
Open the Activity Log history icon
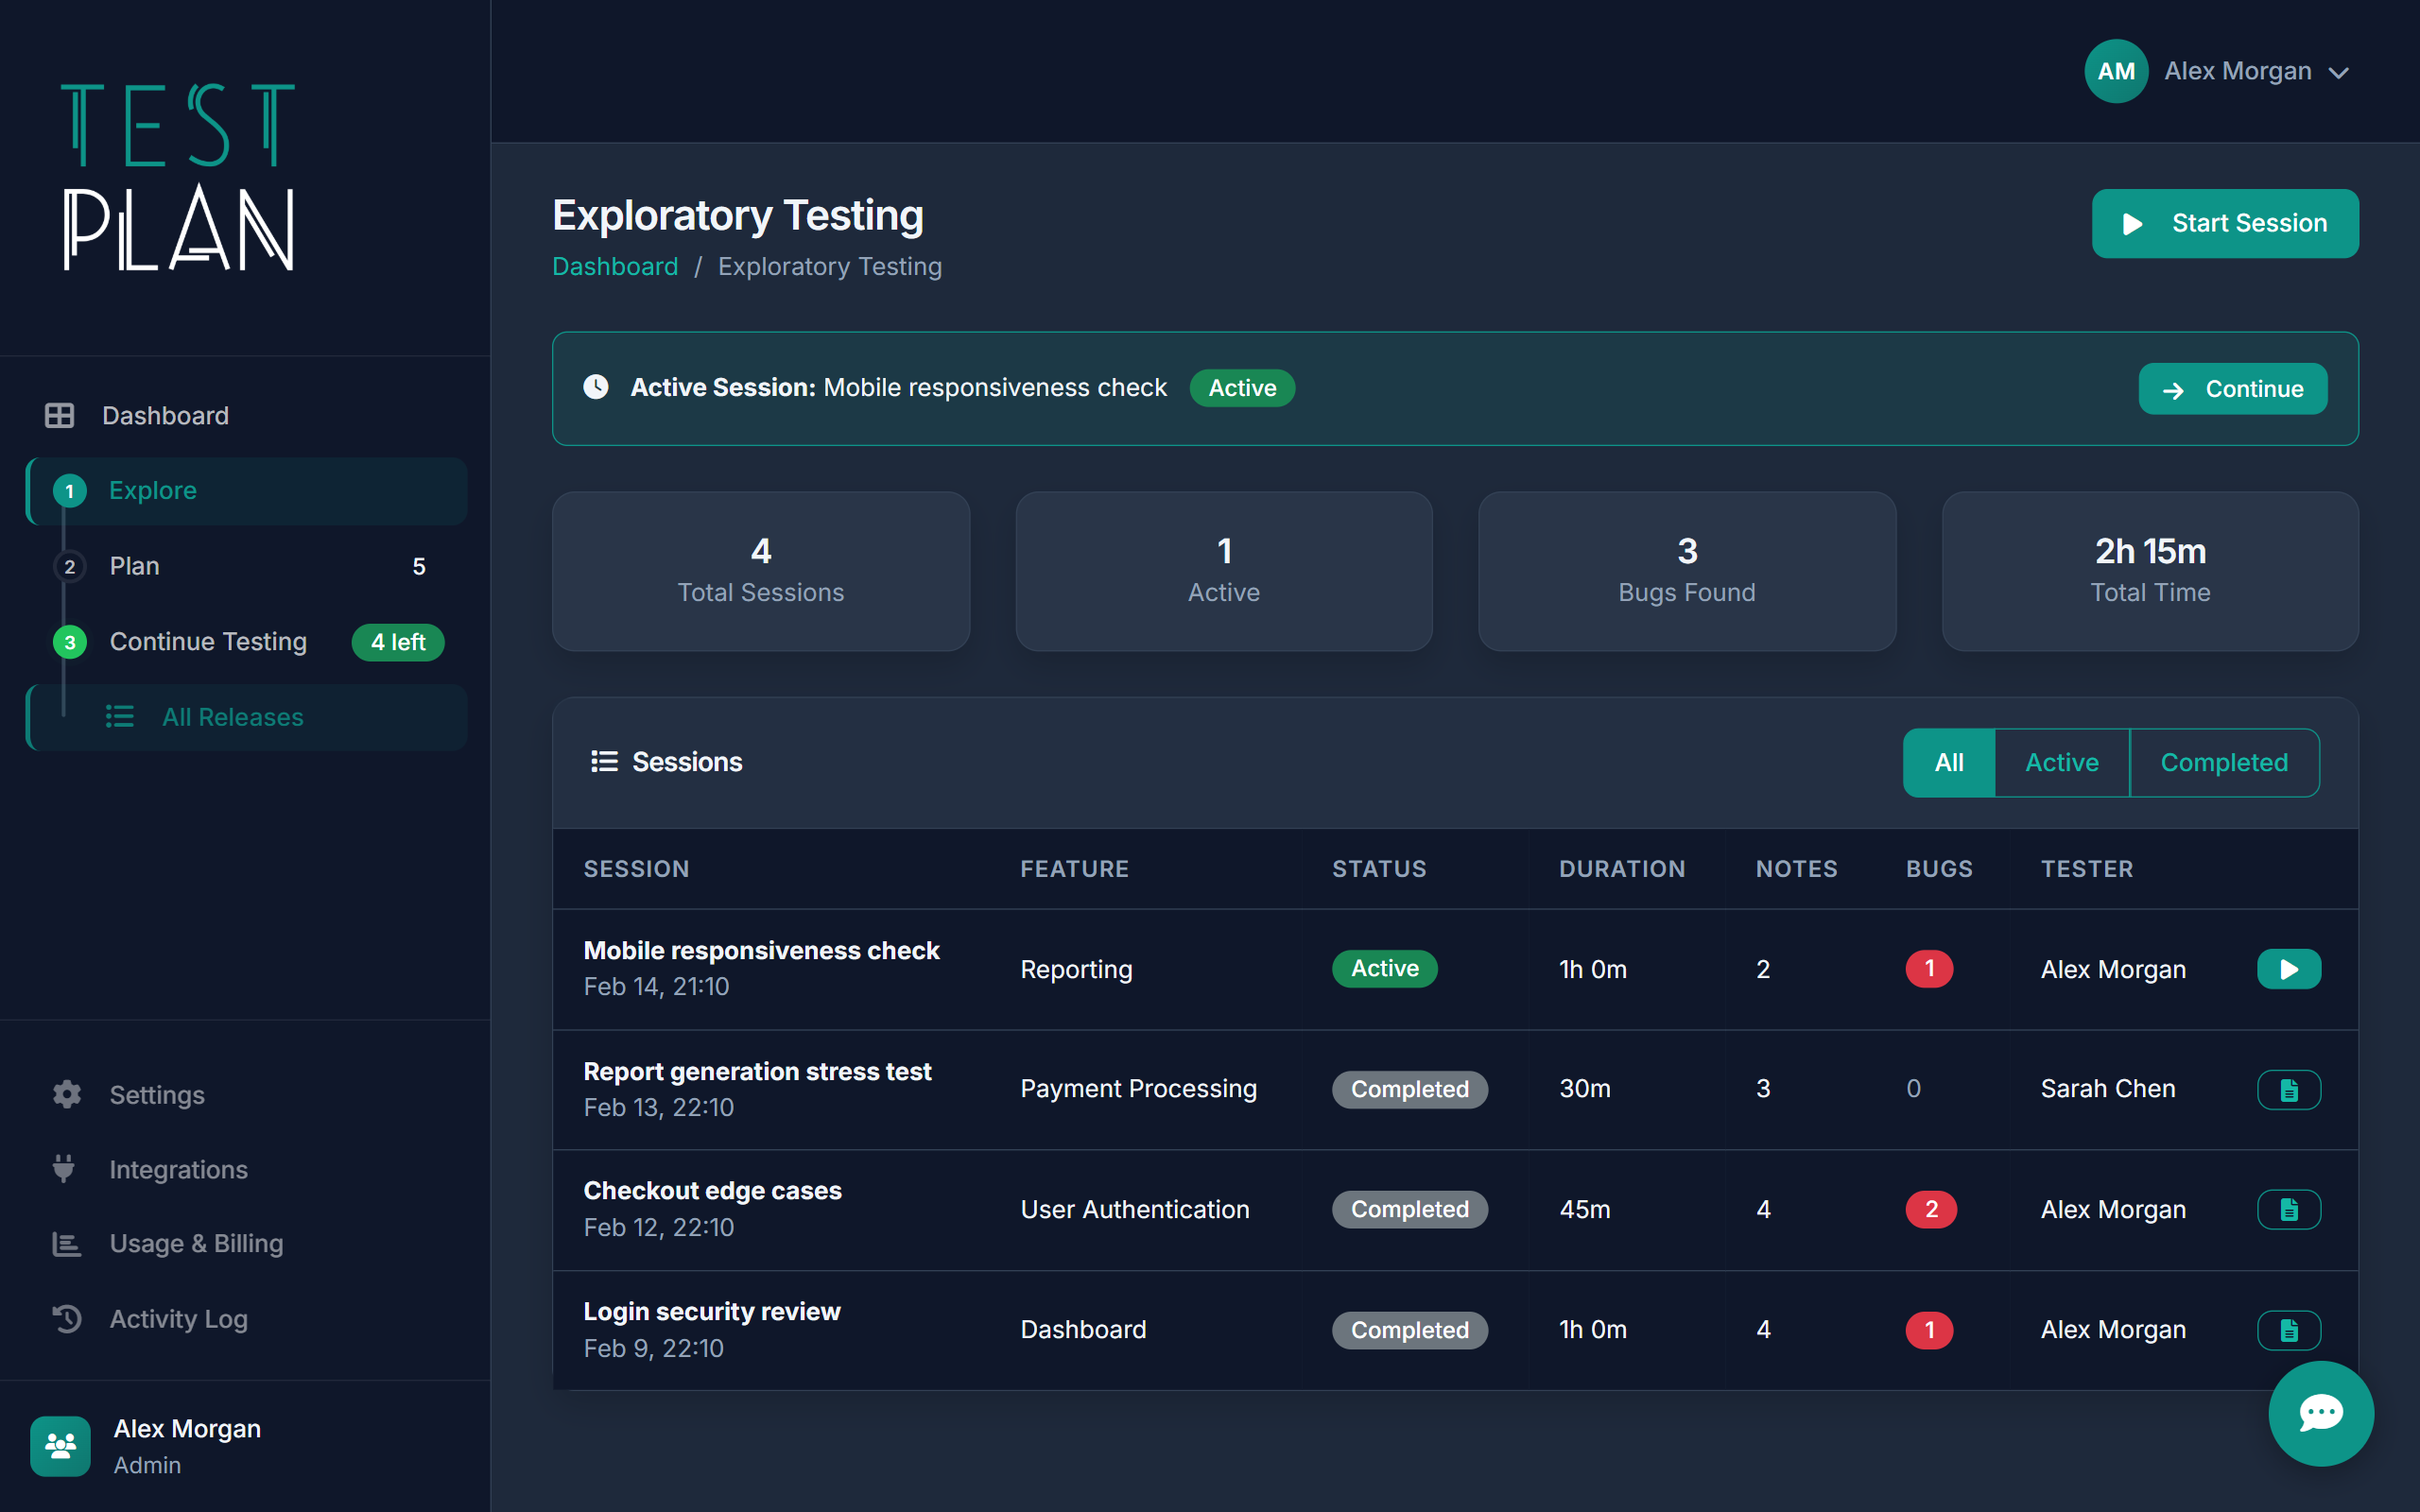[66, 1318]
